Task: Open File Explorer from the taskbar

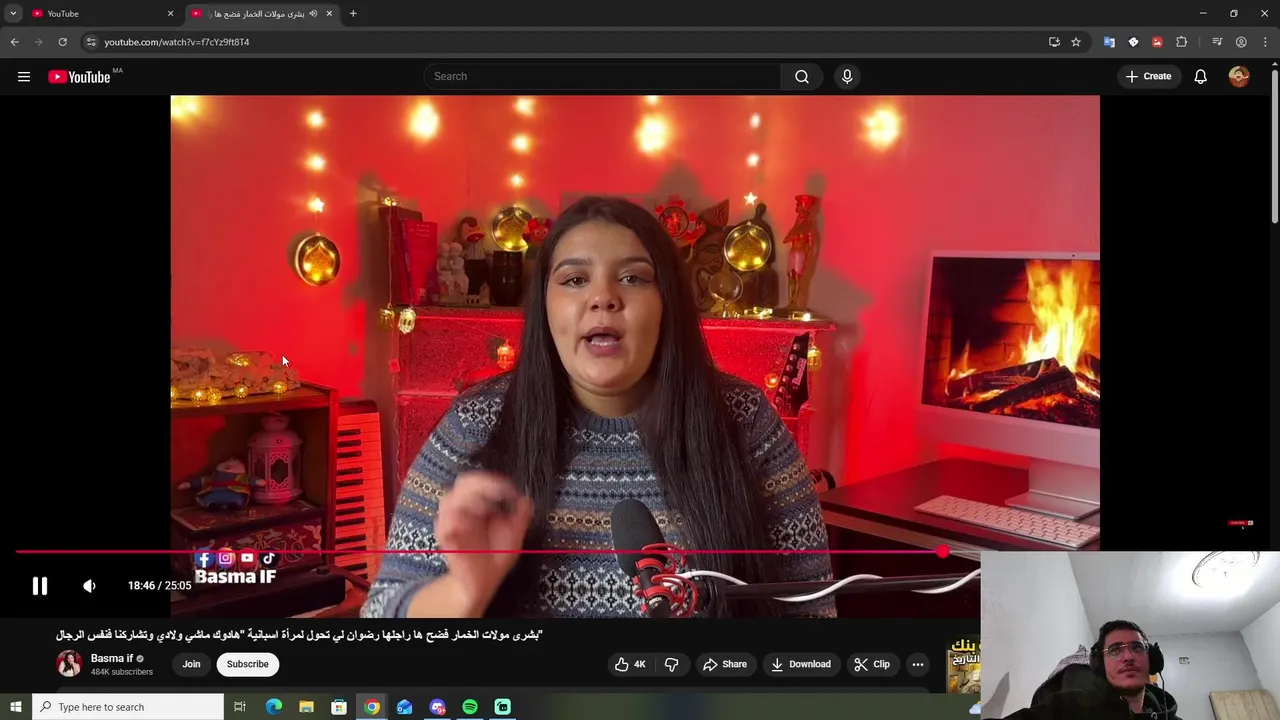Action: click(x=307, y=707)
